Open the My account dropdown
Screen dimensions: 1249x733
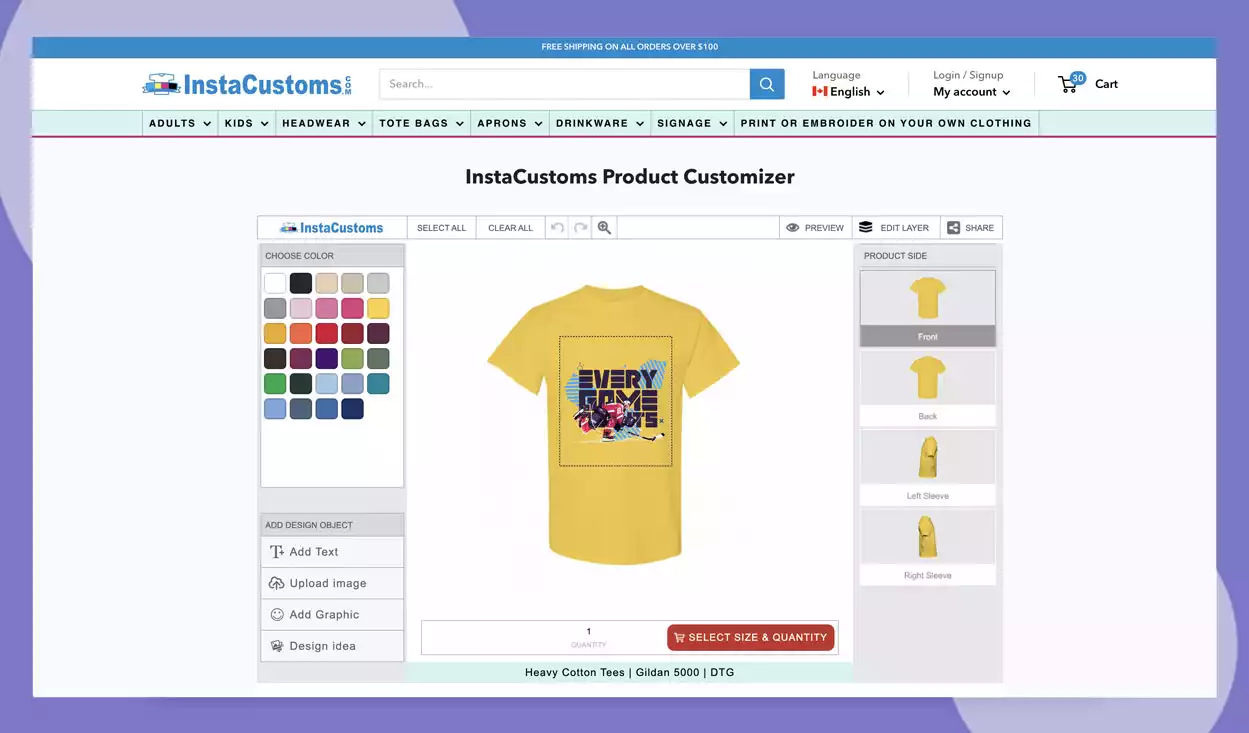[971, 92]
